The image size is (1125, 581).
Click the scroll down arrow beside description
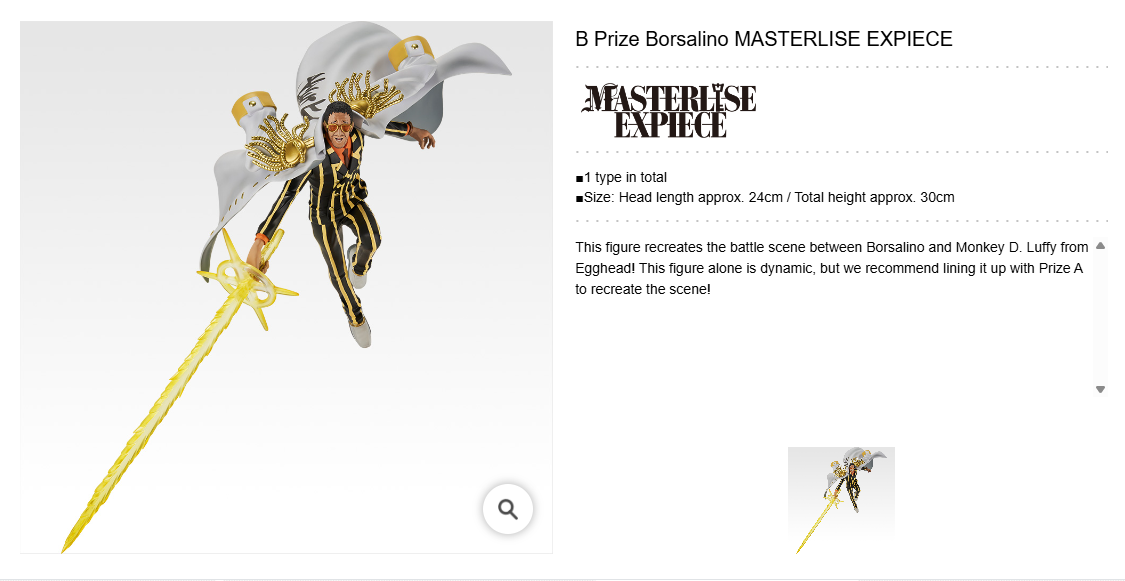coord(1101,389)
